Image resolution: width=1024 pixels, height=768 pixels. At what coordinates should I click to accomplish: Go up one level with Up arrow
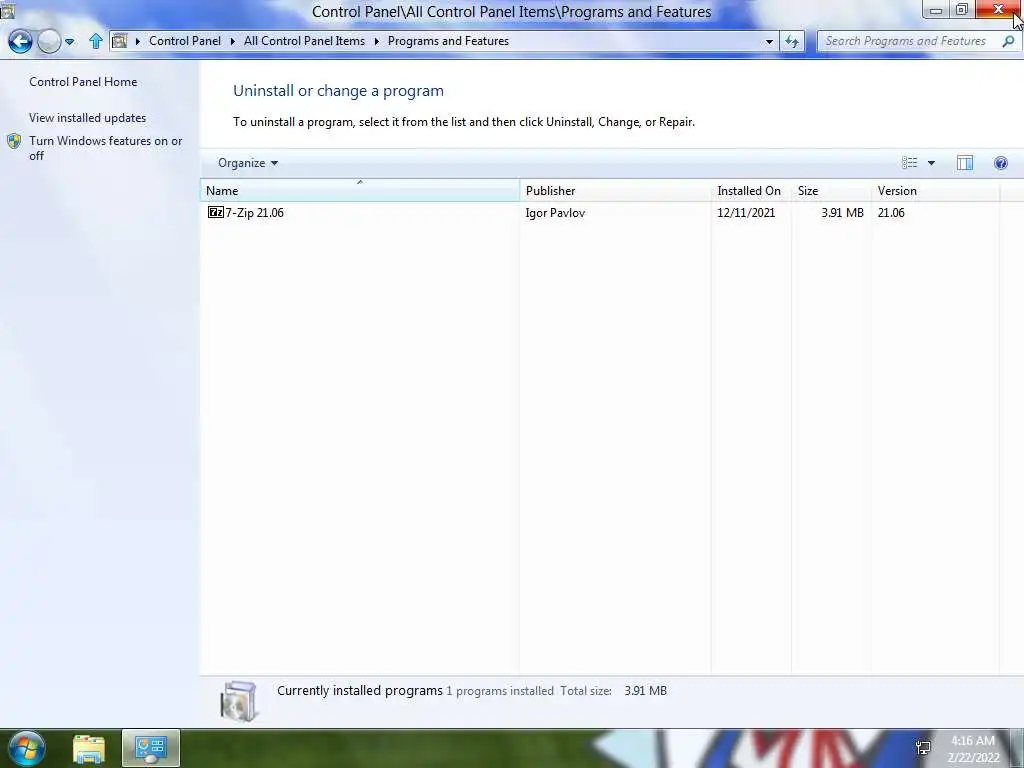click(x=96, y=41)
